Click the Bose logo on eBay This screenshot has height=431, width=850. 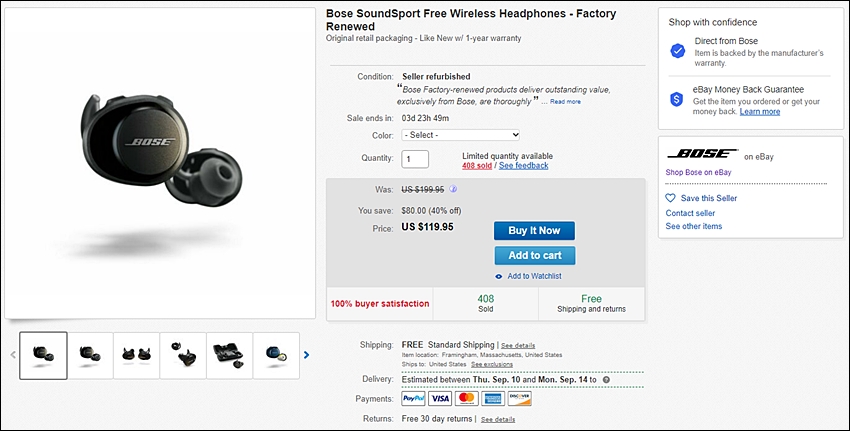tap(702, 154)
